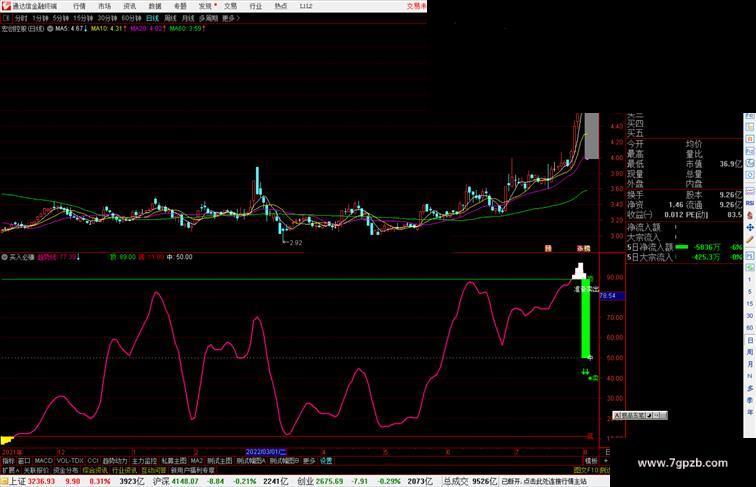Select 年 period in right sidebar

click(750, 412)
